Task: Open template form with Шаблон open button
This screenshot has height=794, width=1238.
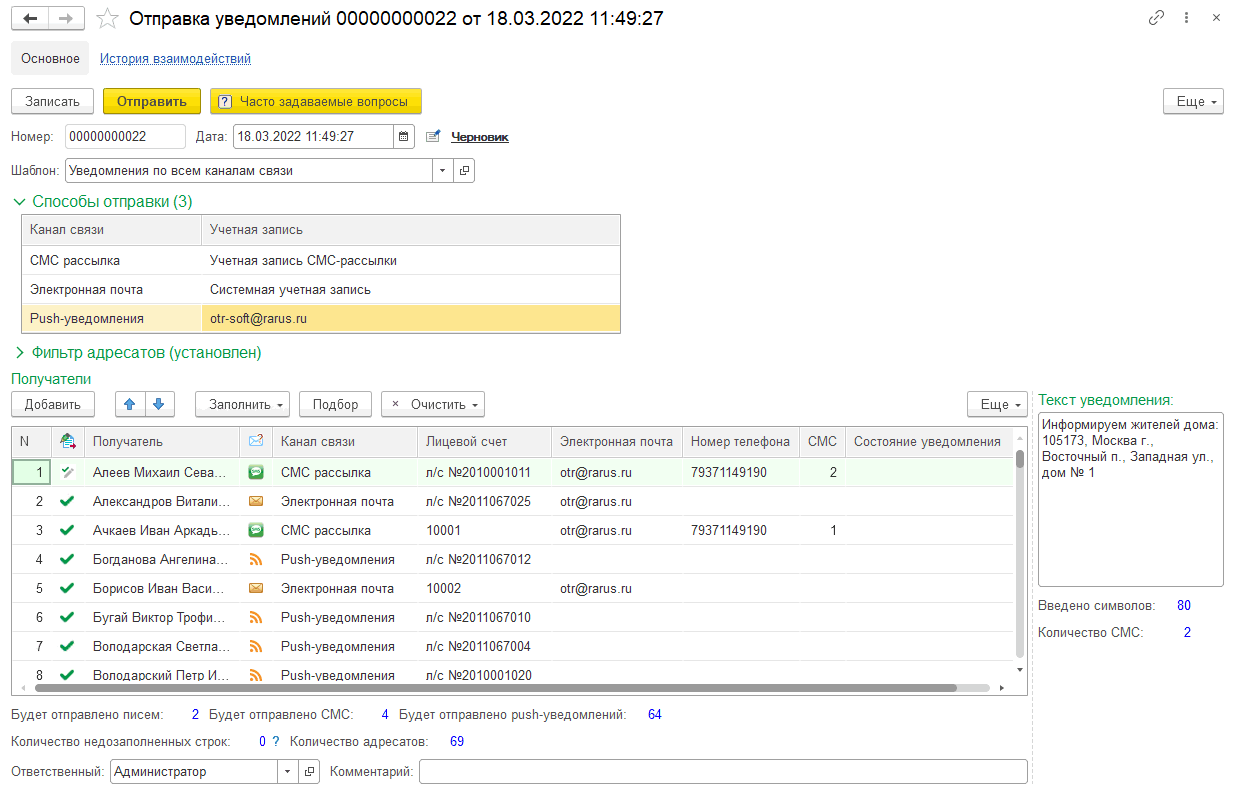Action: click(464, 171)
